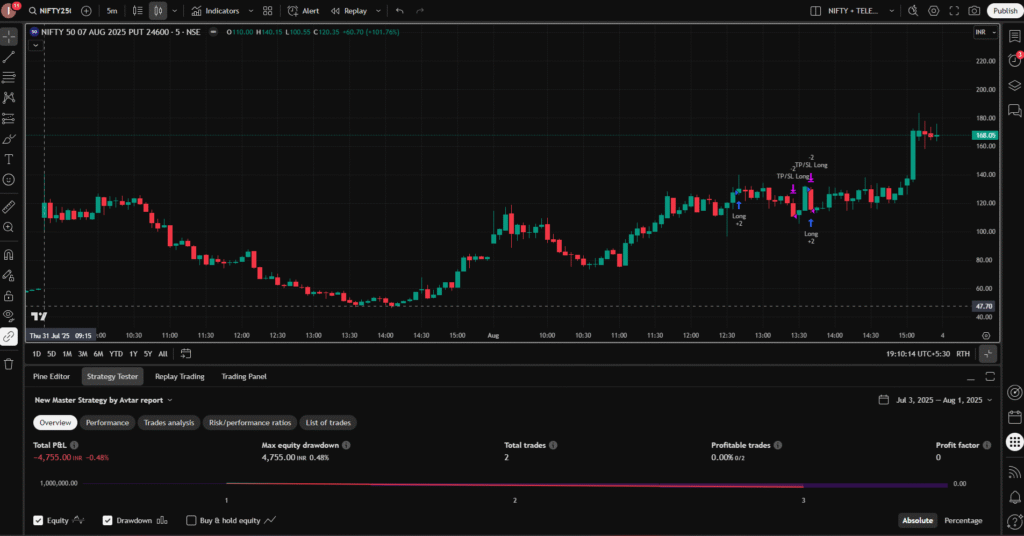
Task: Enable Buy & hold equity checkbox
Action: pos(191,520)
